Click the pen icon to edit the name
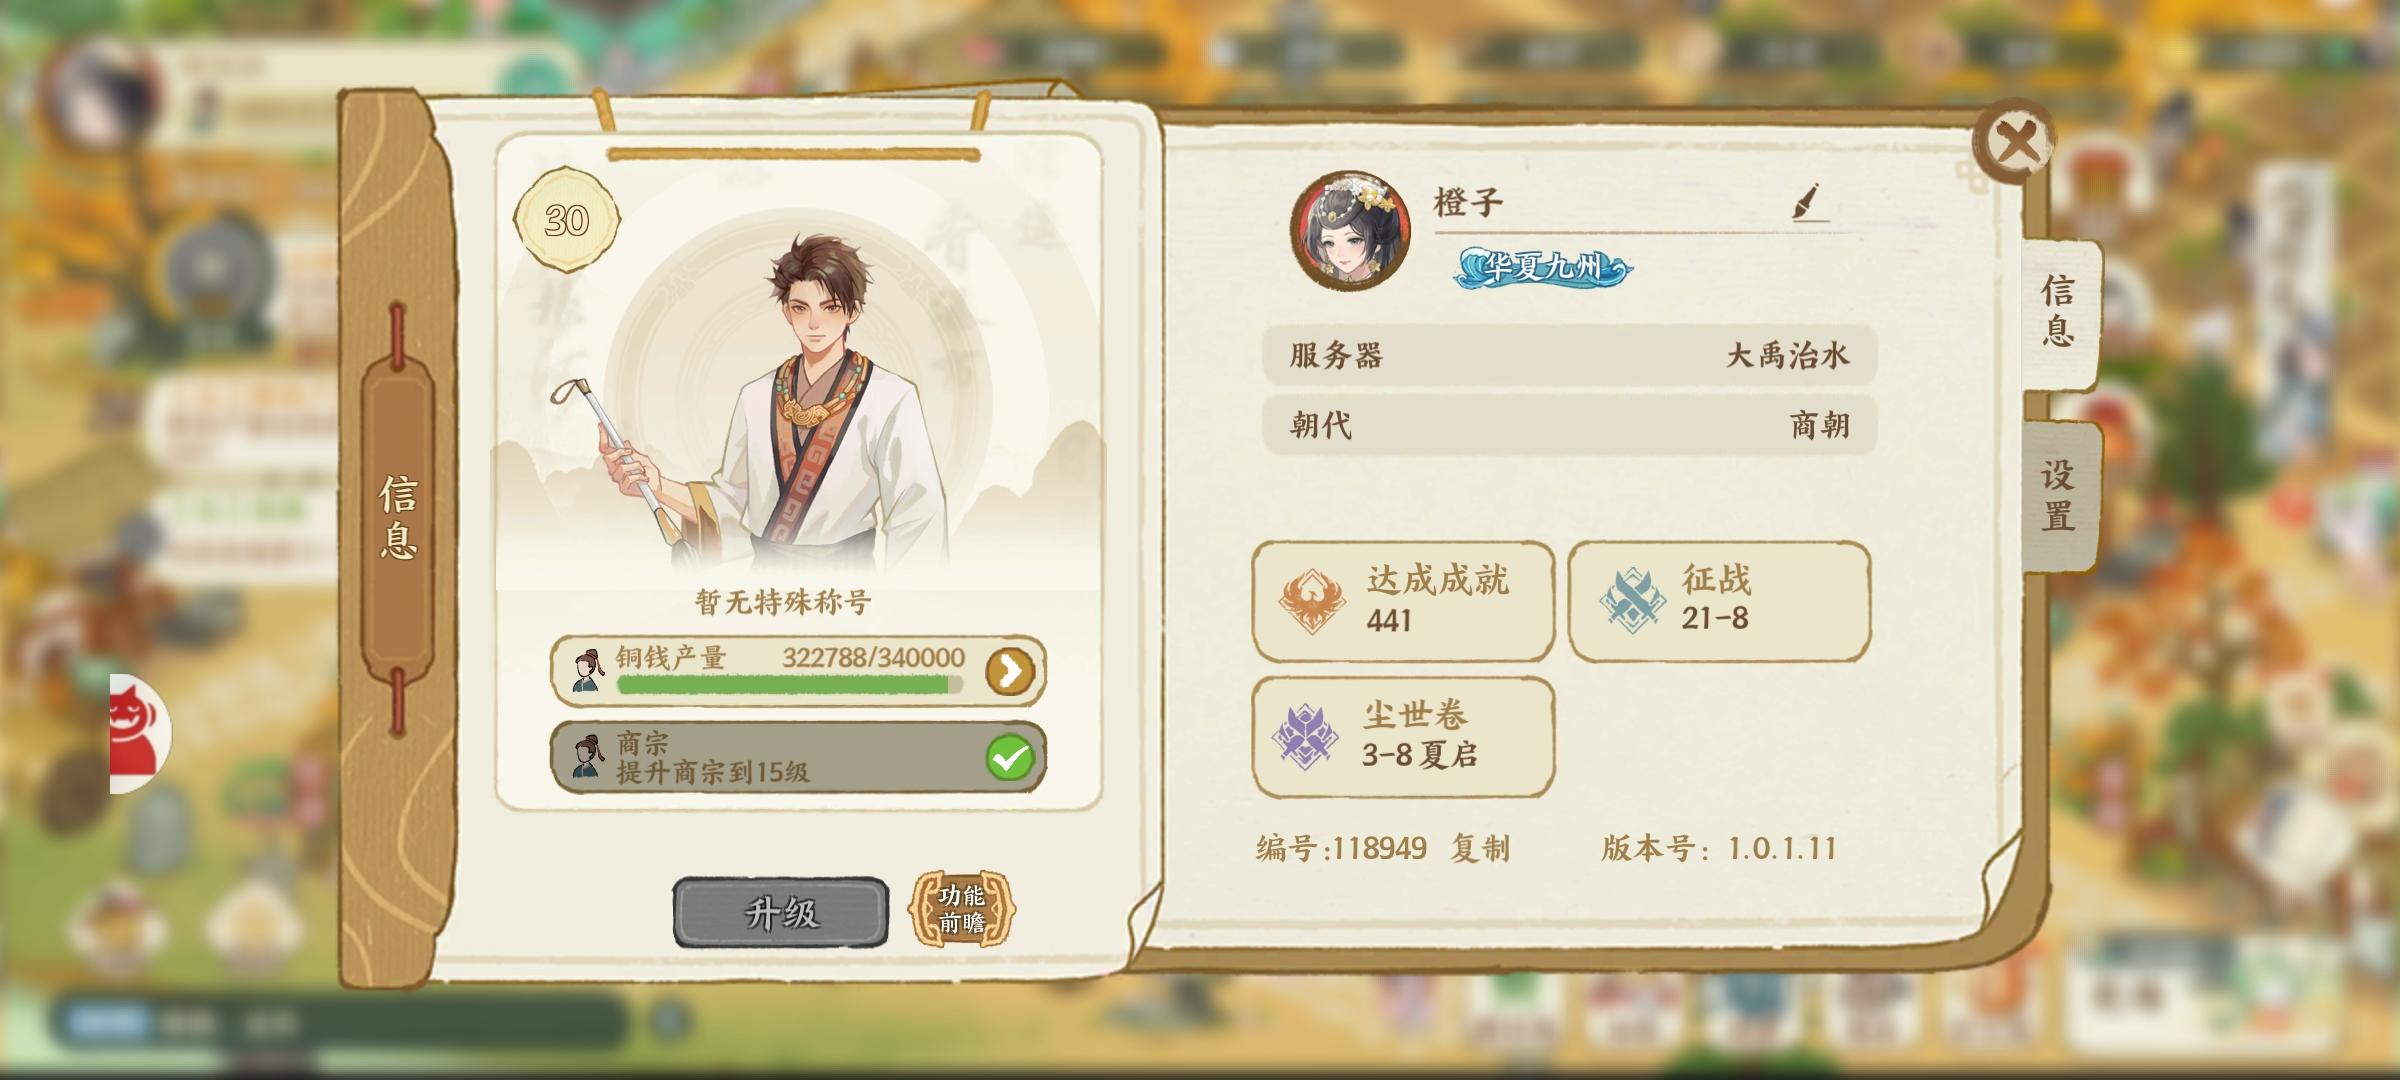 [1810, 202]
